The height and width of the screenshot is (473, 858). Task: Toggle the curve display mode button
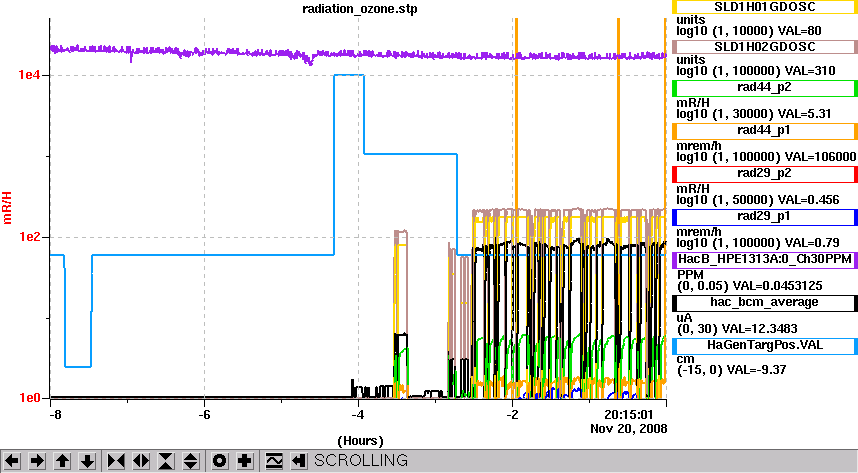[x=273, y=461]
